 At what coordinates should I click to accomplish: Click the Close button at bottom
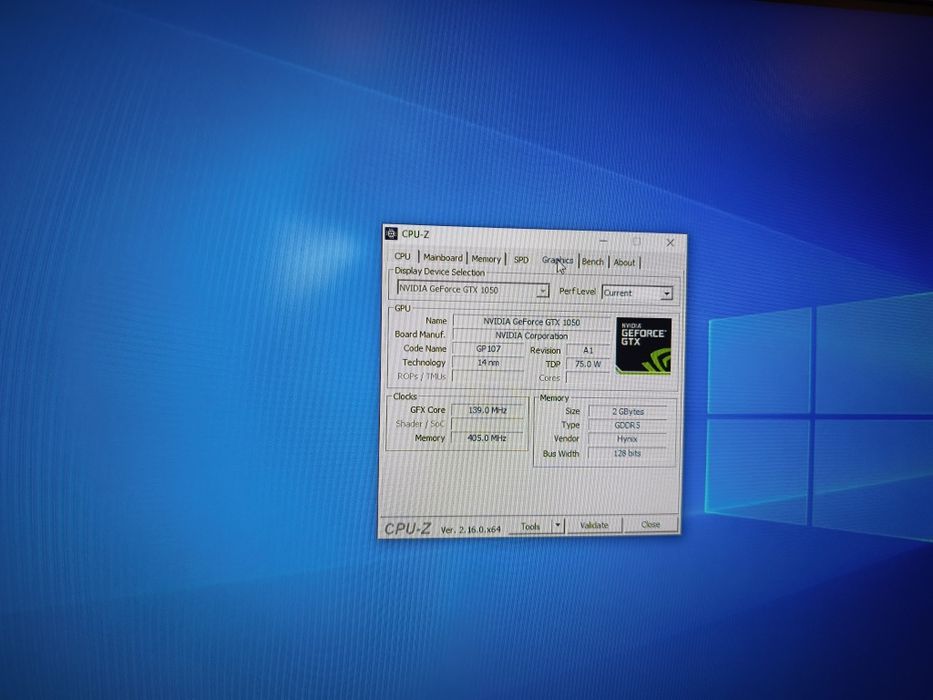point(650,524)
